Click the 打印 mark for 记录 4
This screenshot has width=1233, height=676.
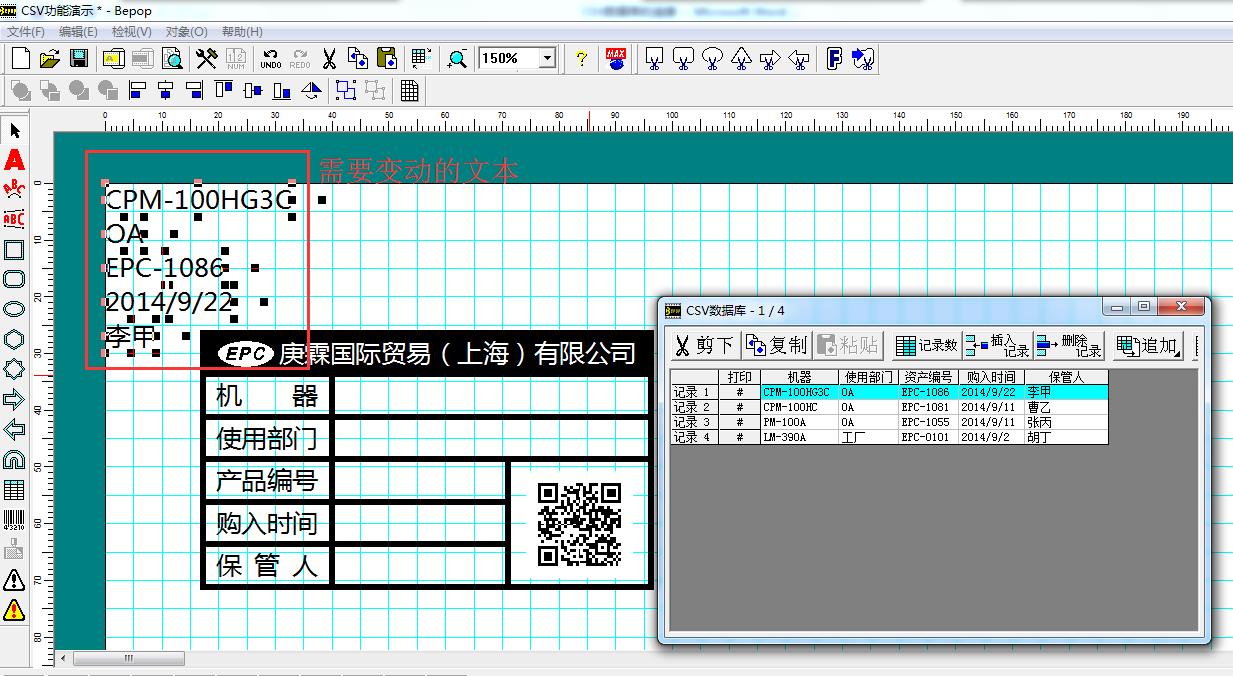click(740, 437)
